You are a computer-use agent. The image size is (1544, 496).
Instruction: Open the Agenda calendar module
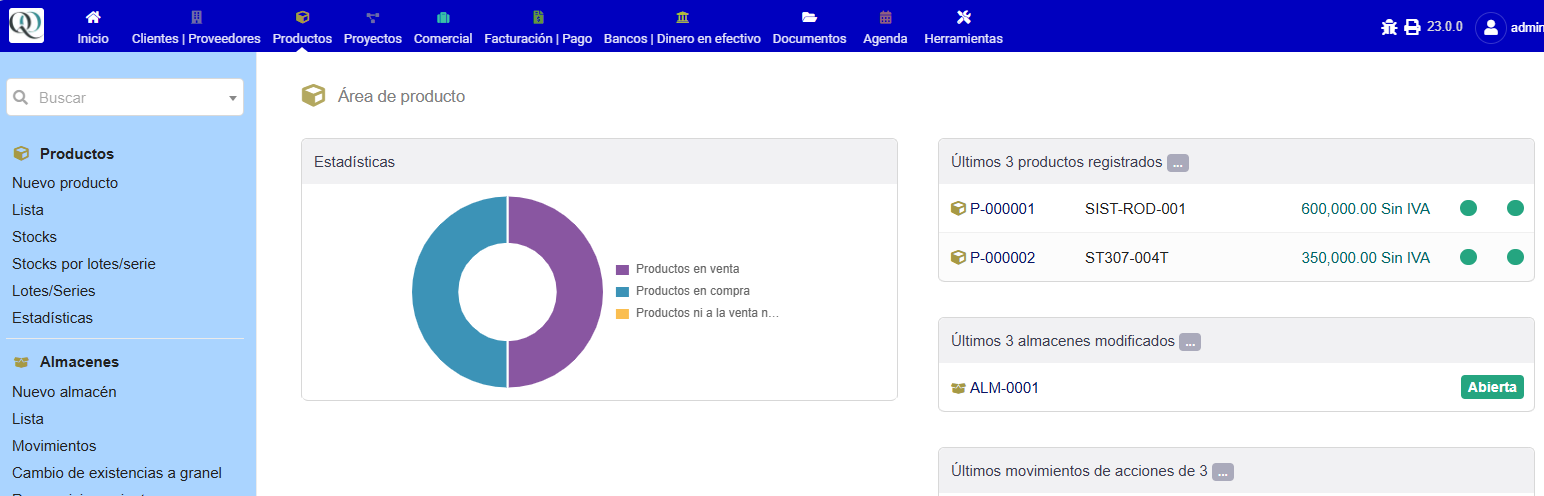885,27
